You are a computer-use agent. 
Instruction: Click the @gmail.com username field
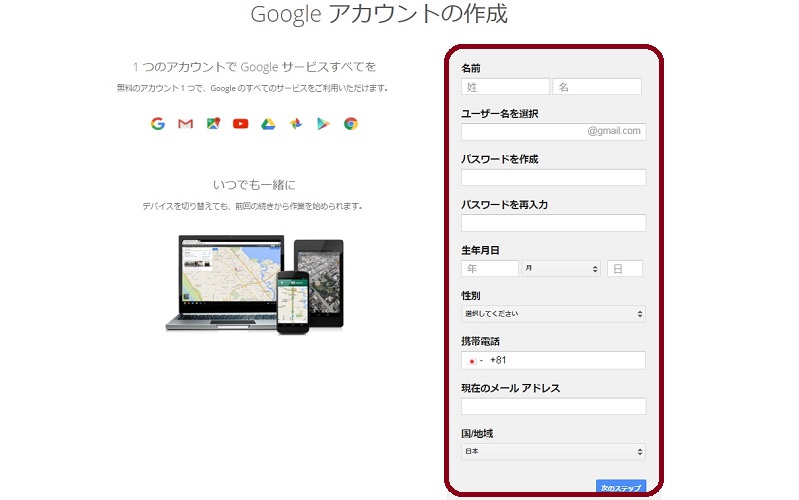553,131
